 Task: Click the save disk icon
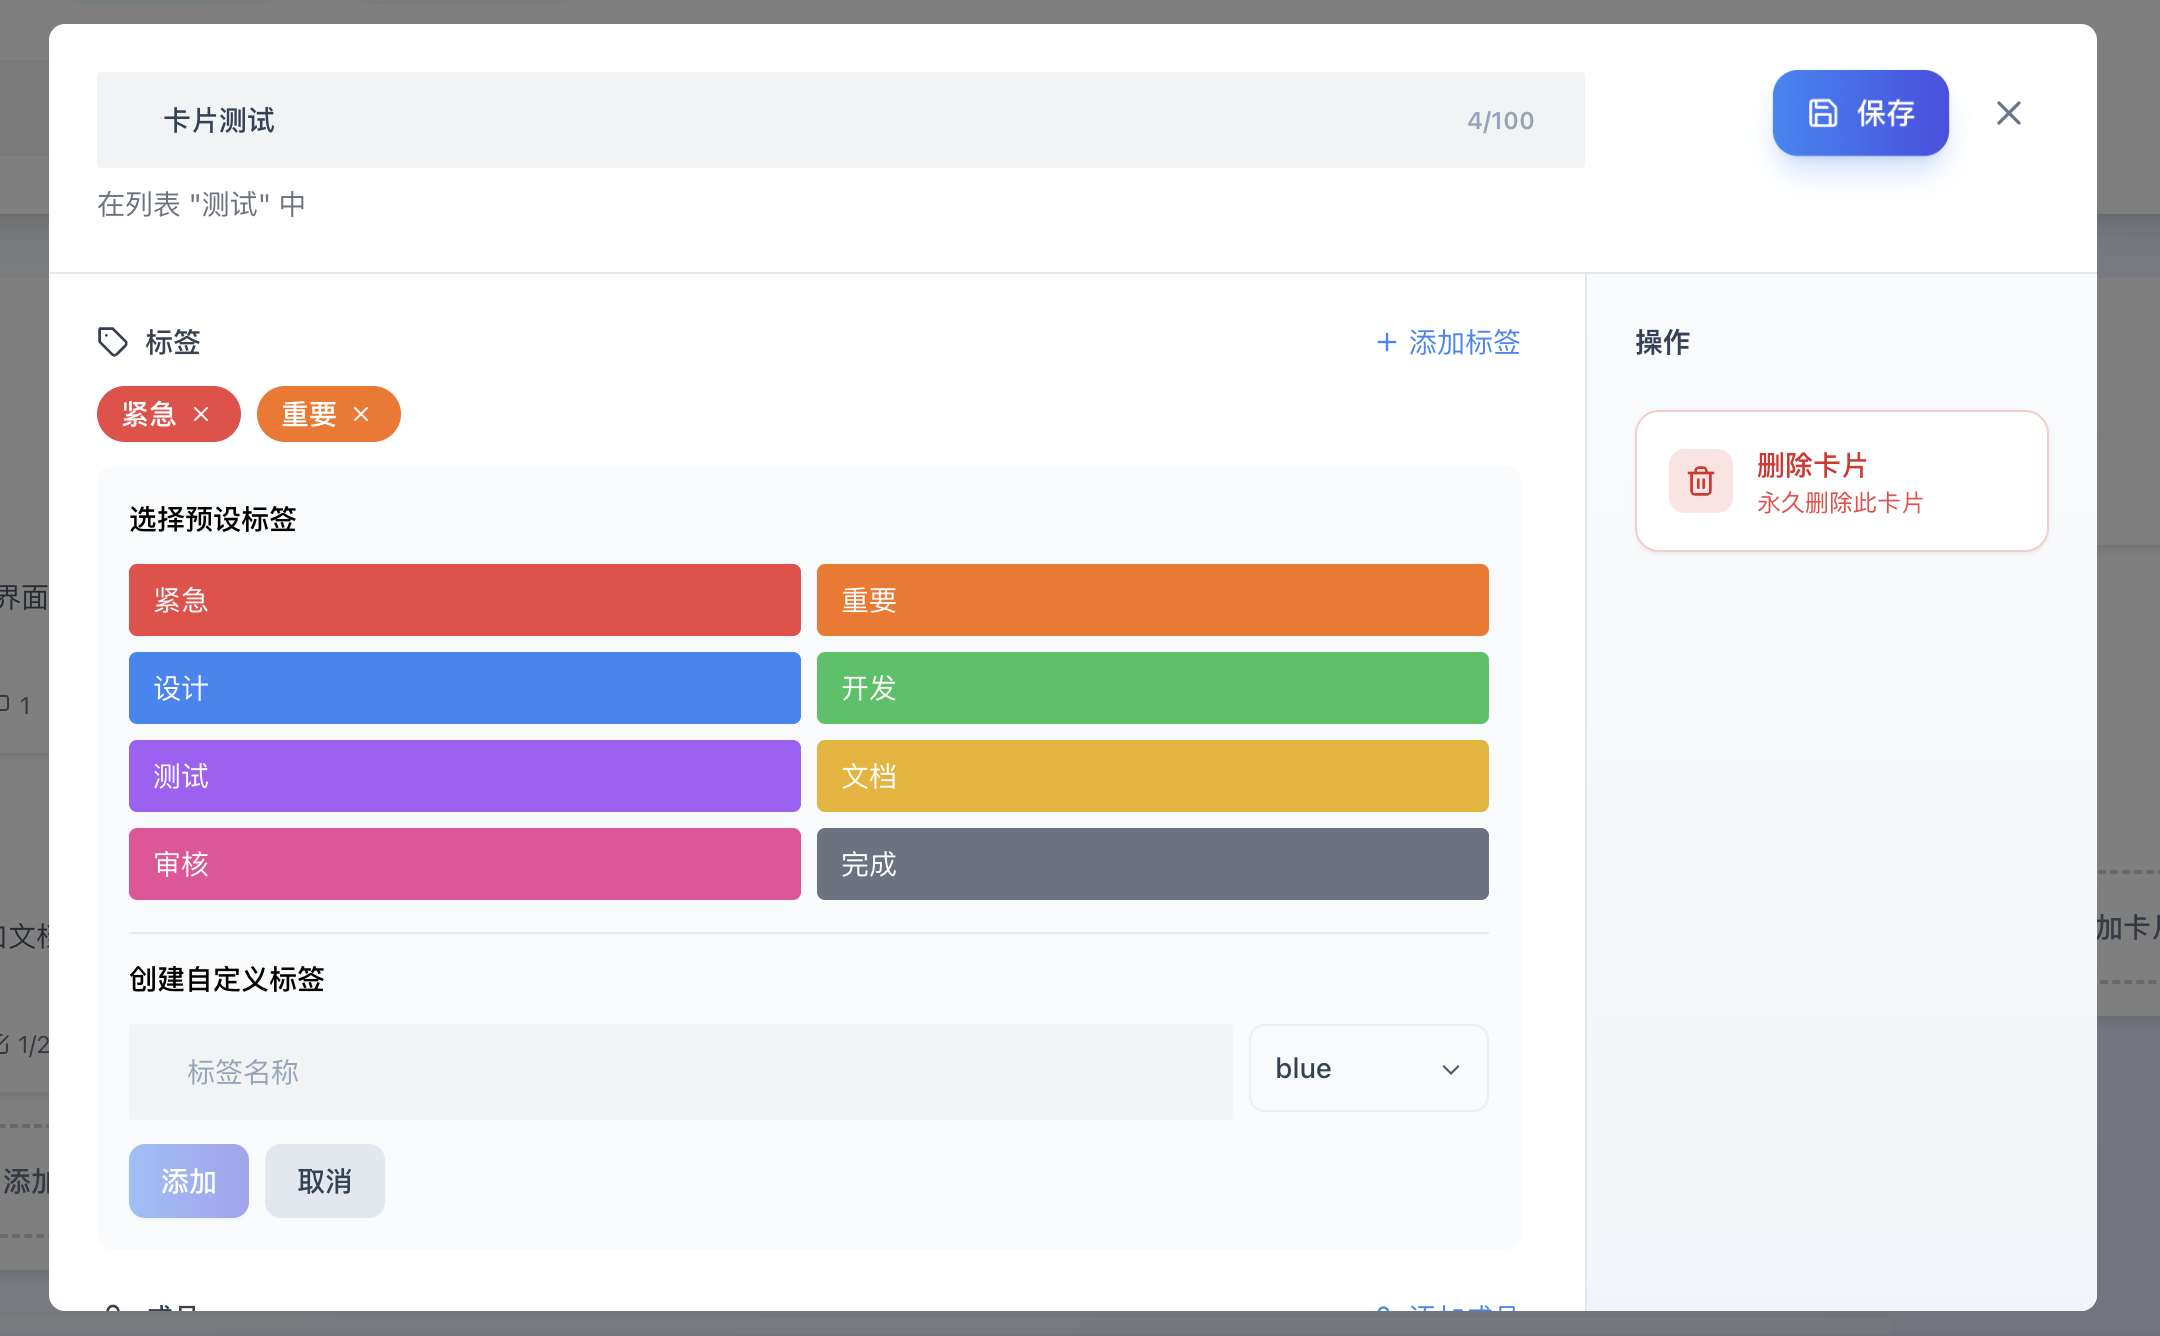(1822, 113)
